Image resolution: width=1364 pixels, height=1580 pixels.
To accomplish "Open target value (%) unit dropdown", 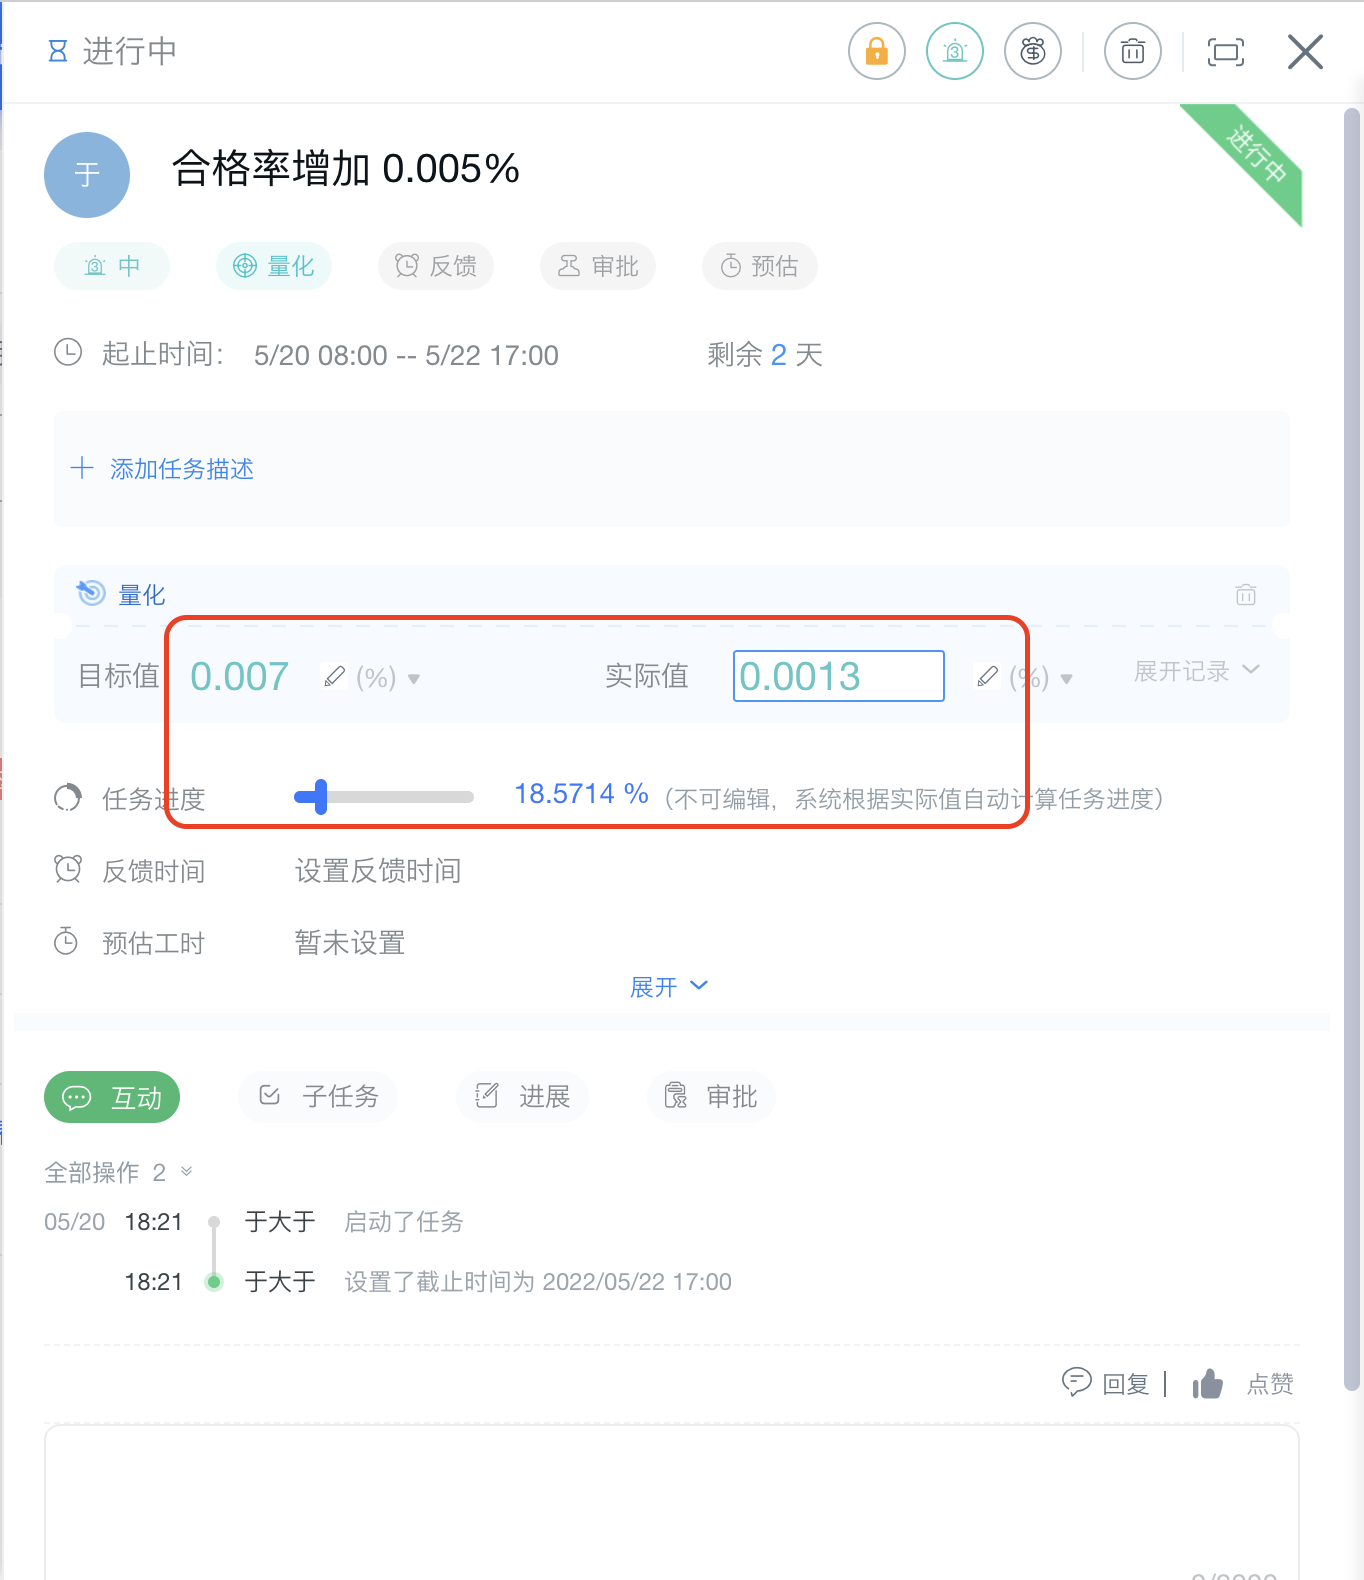I will [388, 678].
